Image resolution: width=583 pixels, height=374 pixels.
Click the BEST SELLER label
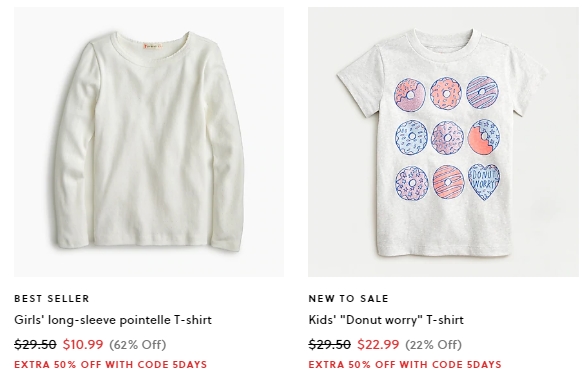coord(52,299)
